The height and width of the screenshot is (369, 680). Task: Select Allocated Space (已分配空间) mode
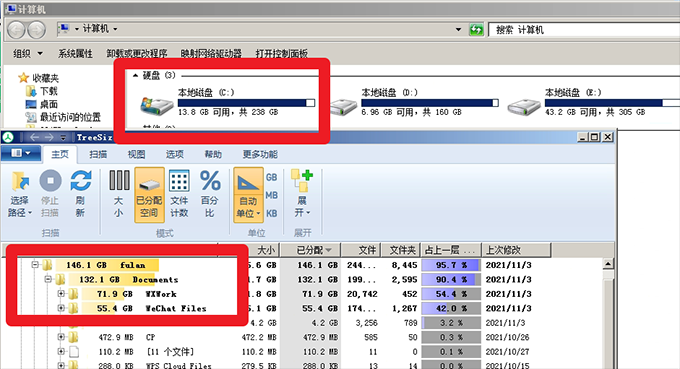click(x=149, y=195)
